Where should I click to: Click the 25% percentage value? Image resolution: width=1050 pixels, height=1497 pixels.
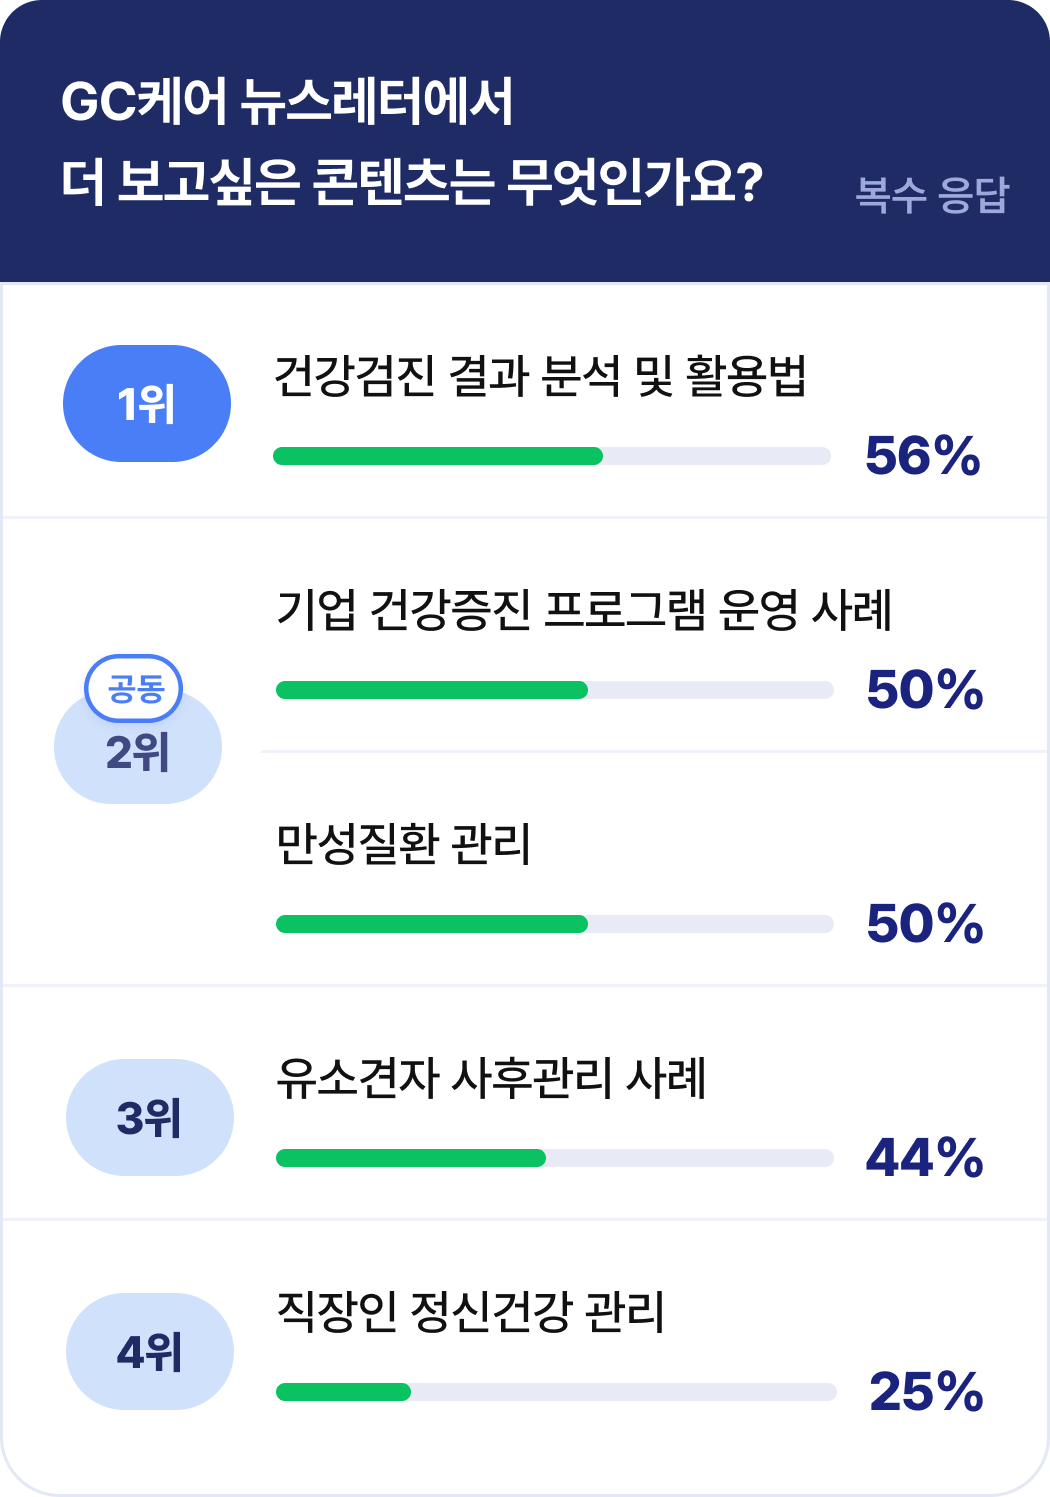[x=926, y=1392]
